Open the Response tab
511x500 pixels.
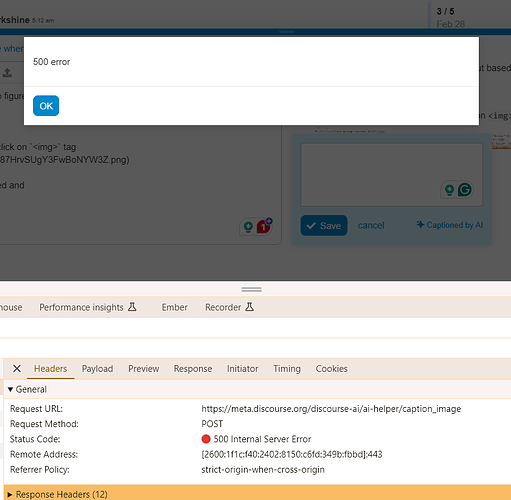pyautogui.click(x=193, y=369)
